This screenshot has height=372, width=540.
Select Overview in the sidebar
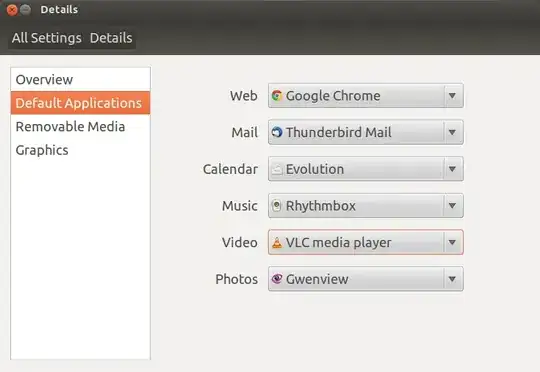[80, 80]
